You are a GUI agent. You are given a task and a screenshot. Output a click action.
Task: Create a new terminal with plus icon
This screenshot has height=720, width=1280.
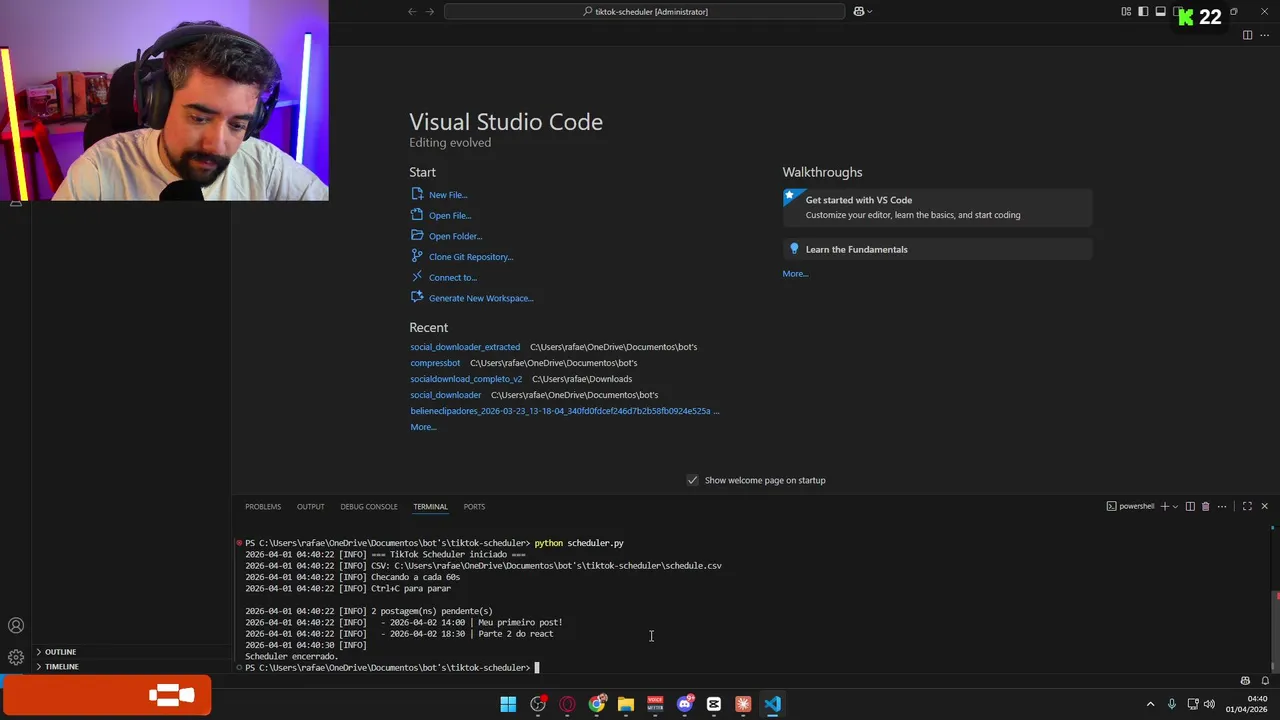click(x=1164, y=506)
